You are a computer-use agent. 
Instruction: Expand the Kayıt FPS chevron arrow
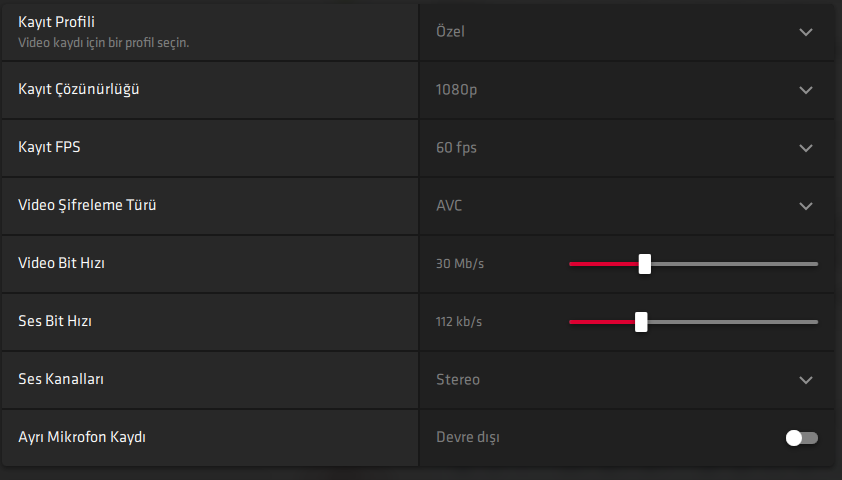pos(806,148)
